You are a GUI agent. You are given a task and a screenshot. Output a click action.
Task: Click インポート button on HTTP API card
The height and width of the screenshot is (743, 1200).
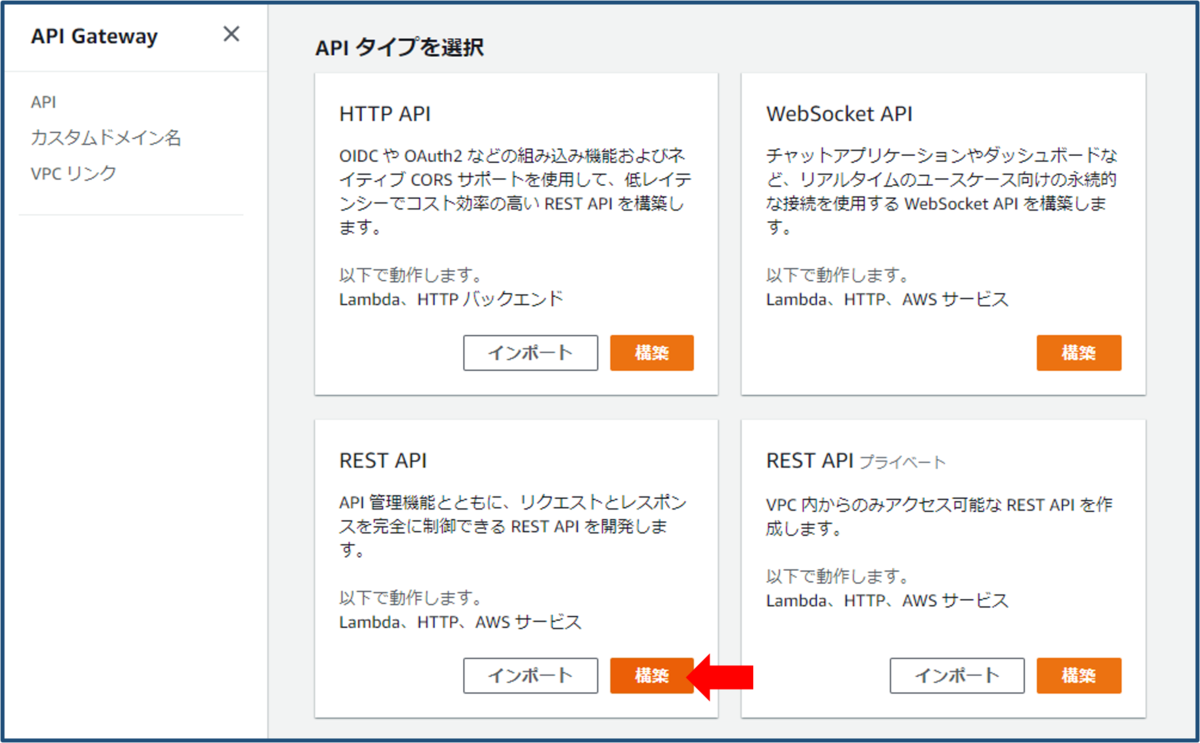click(530, 353)
